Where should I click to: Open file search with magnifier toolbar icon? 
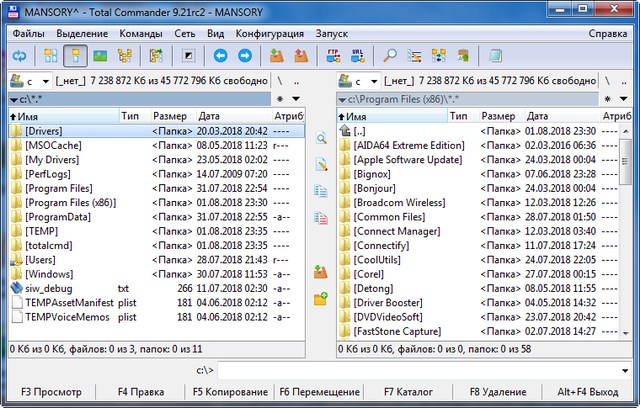[390, 56]
